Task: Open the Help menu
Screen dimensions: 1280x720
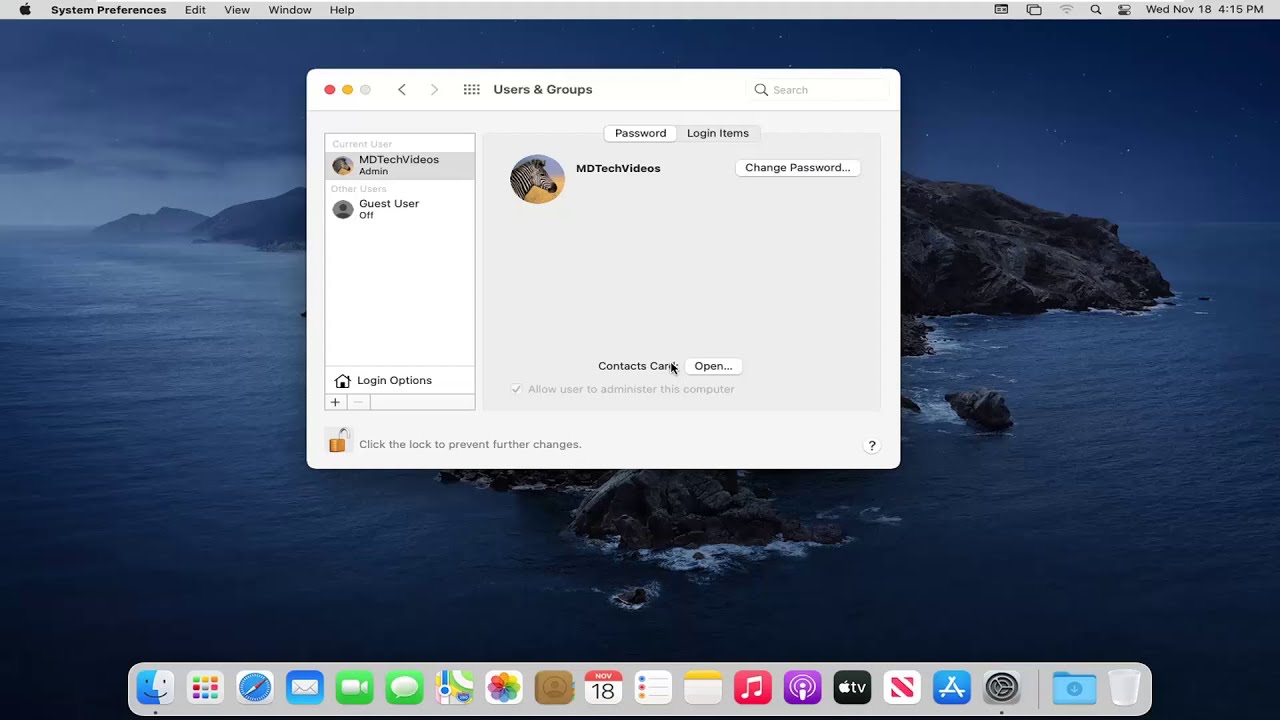Action: point(342,9)
